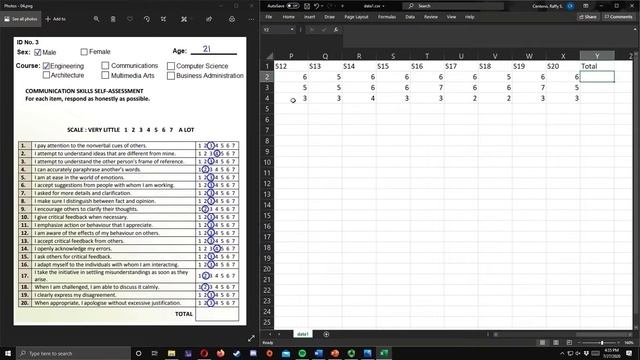Viewport: 640px width, 360px height.
Task: Switch to Page Layout view icon in status bar
Action: [x=556, y=342]
